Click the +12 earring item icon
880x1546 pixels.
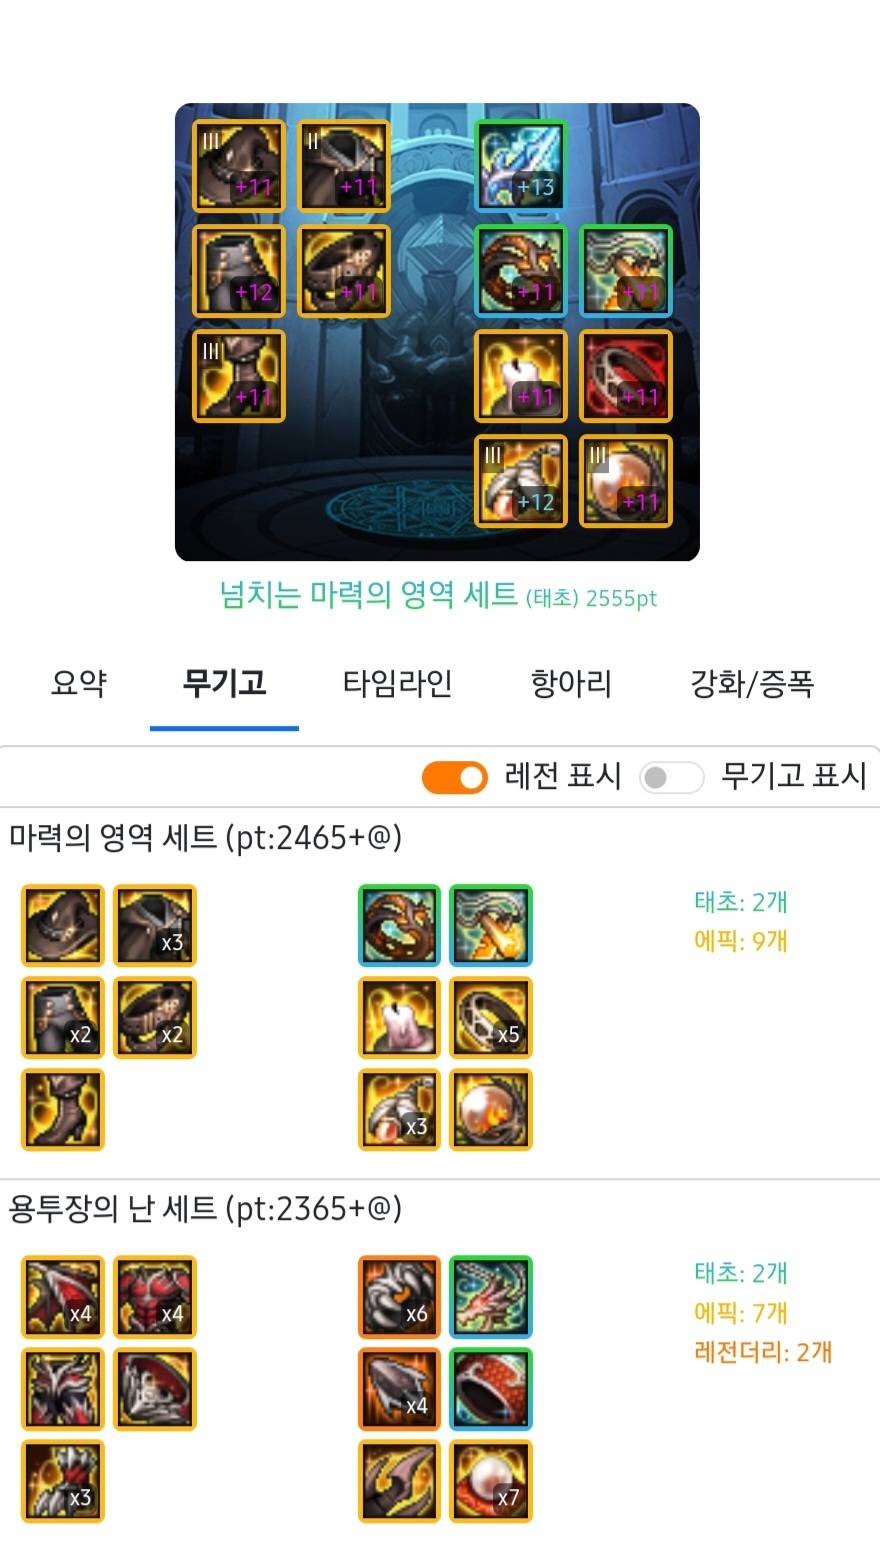[520, 481]
